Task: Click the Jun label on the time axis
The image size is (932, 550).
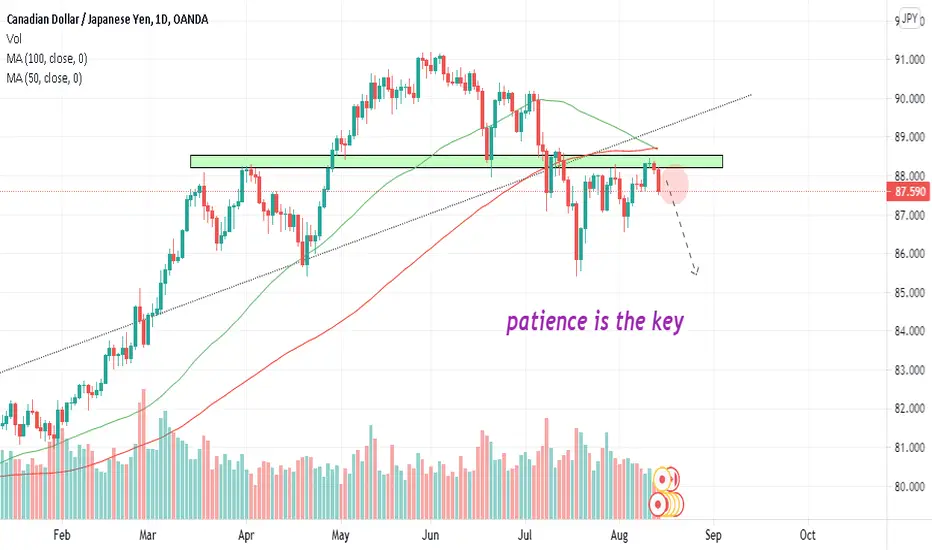Action: [x=430, y=535]
